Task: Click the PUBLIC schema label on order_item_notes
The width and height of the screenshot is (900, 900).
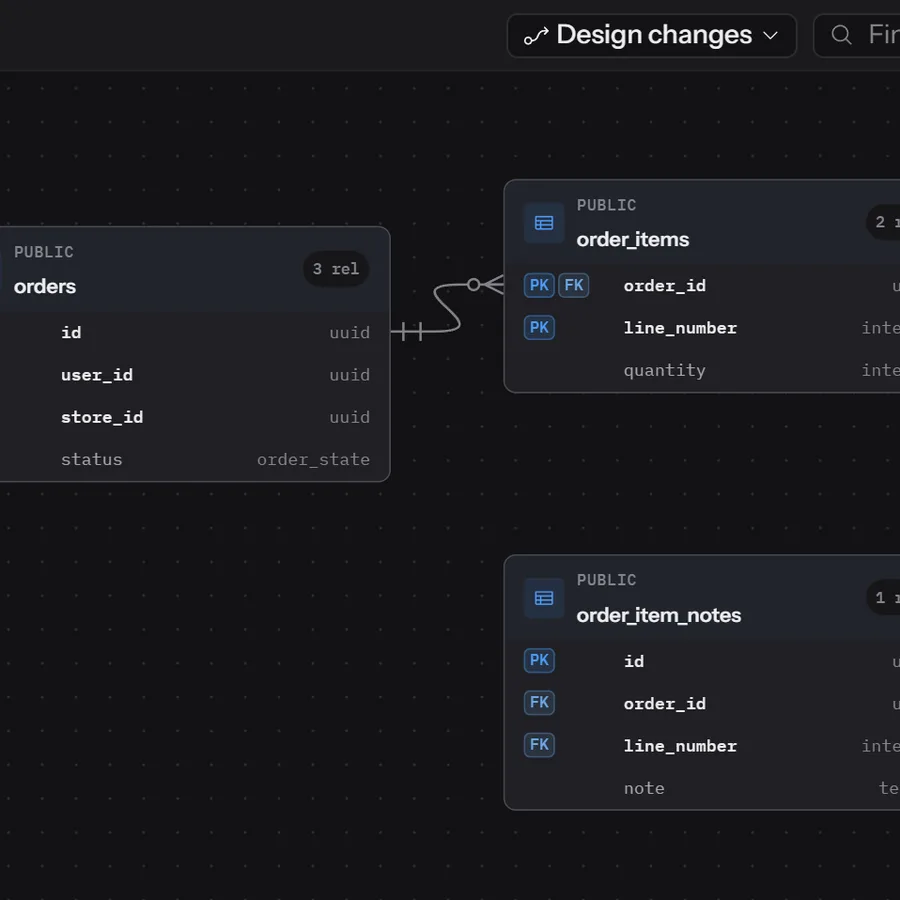Action: pos(606,580)
